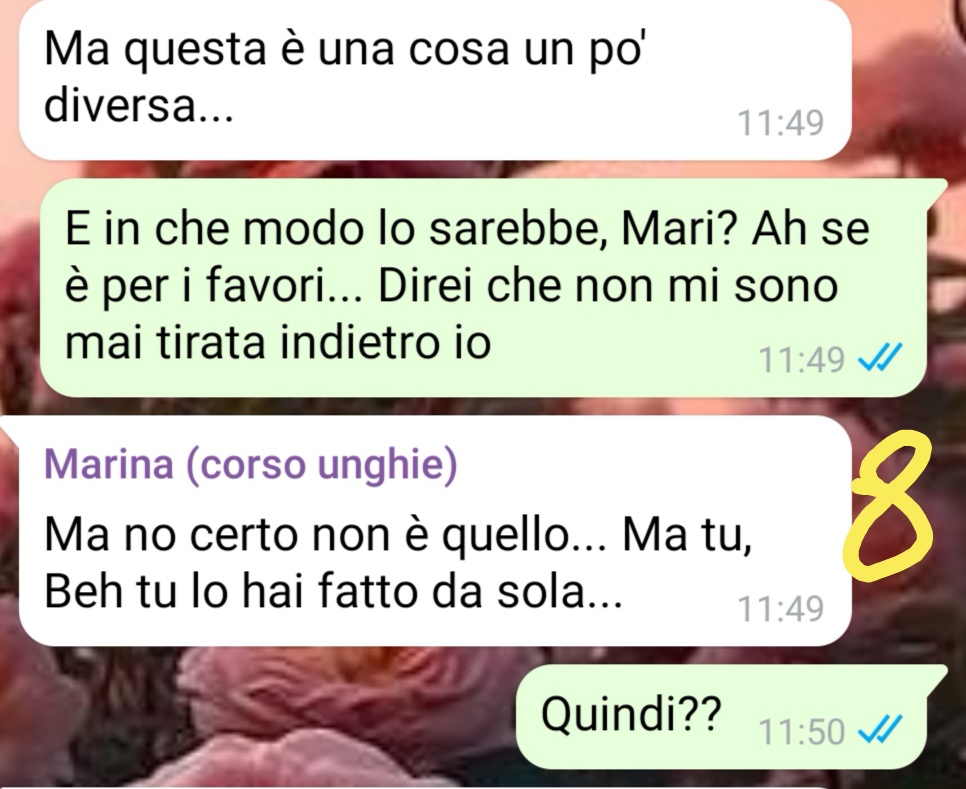Viewport: 966px width, 789px height.
Task: Tap the 11:49 timestamp under Marina's message
Action: 781,608
